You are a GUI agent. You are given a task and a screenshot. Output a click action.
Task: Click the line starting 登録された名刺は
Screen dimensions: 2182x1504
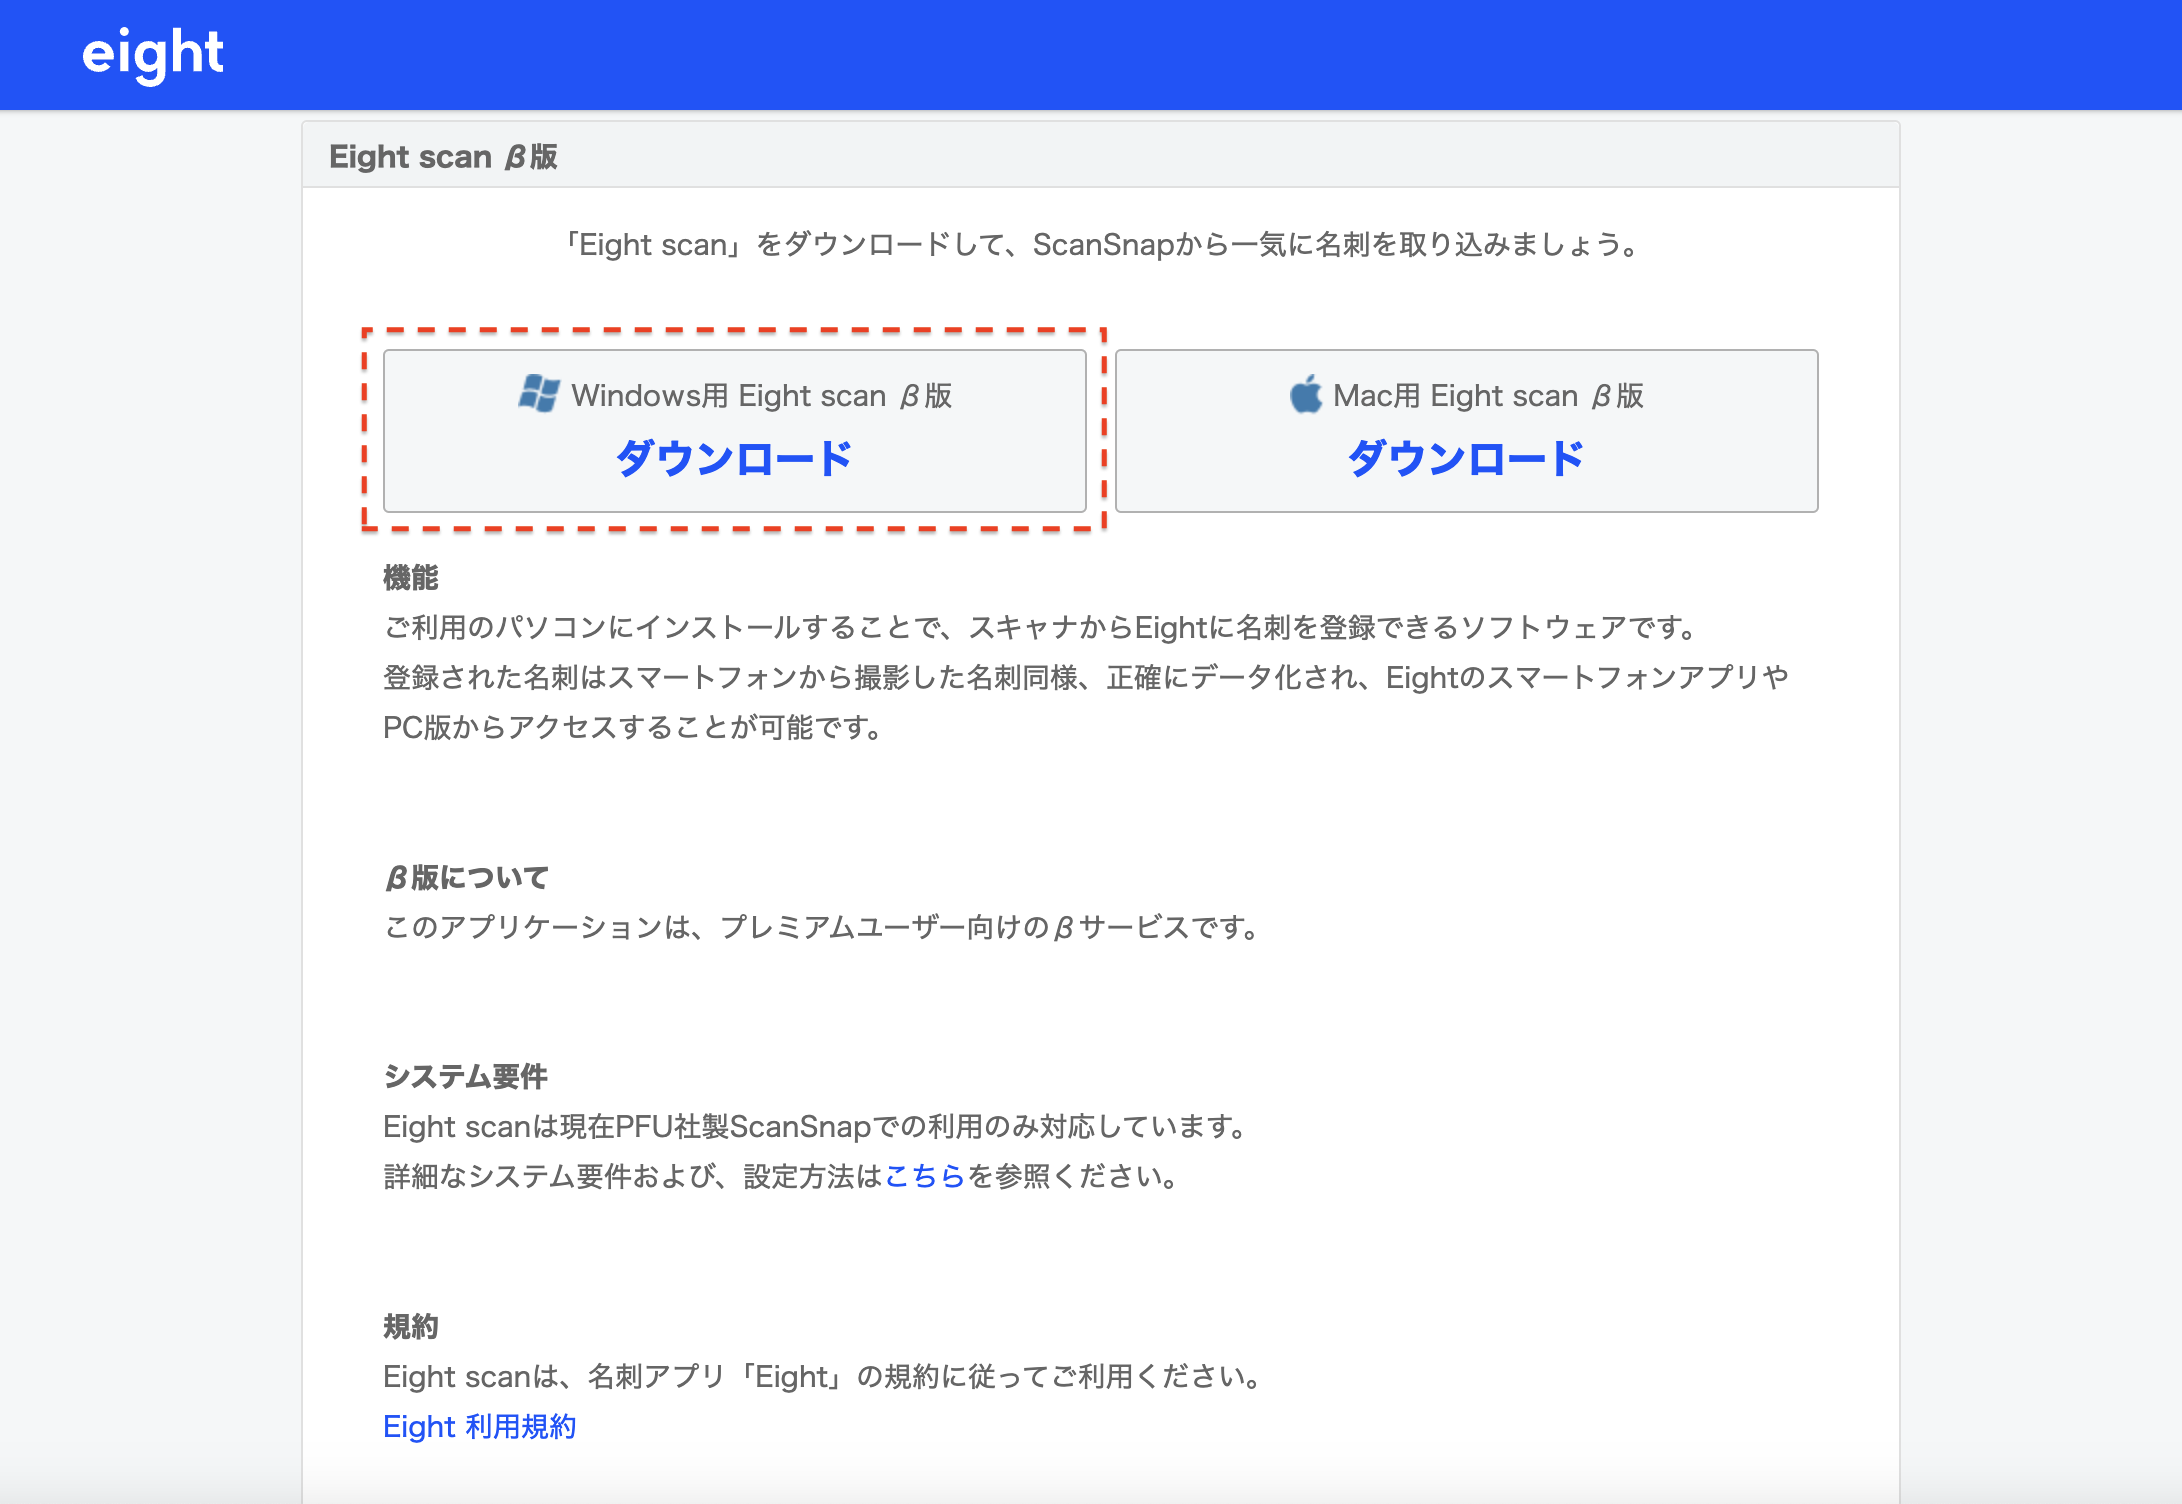[1086, 678]
